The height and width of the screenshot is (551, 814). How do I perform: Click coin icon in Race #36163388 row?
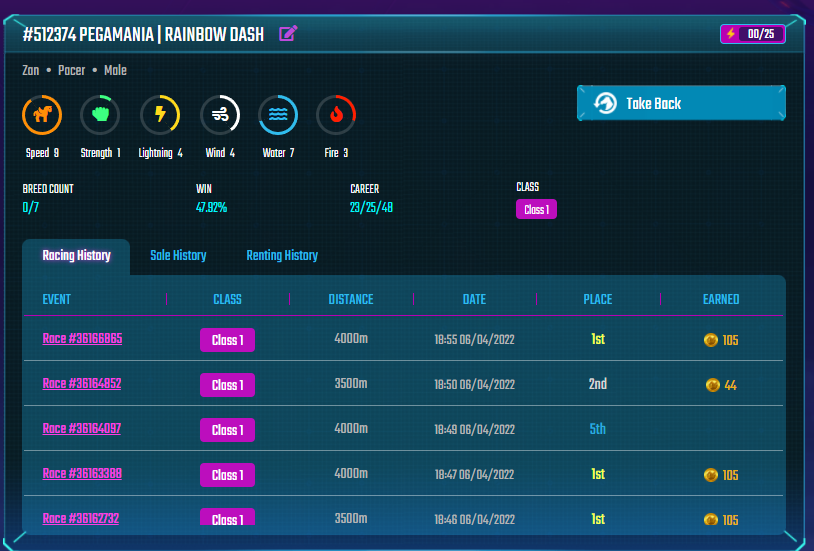711,475
